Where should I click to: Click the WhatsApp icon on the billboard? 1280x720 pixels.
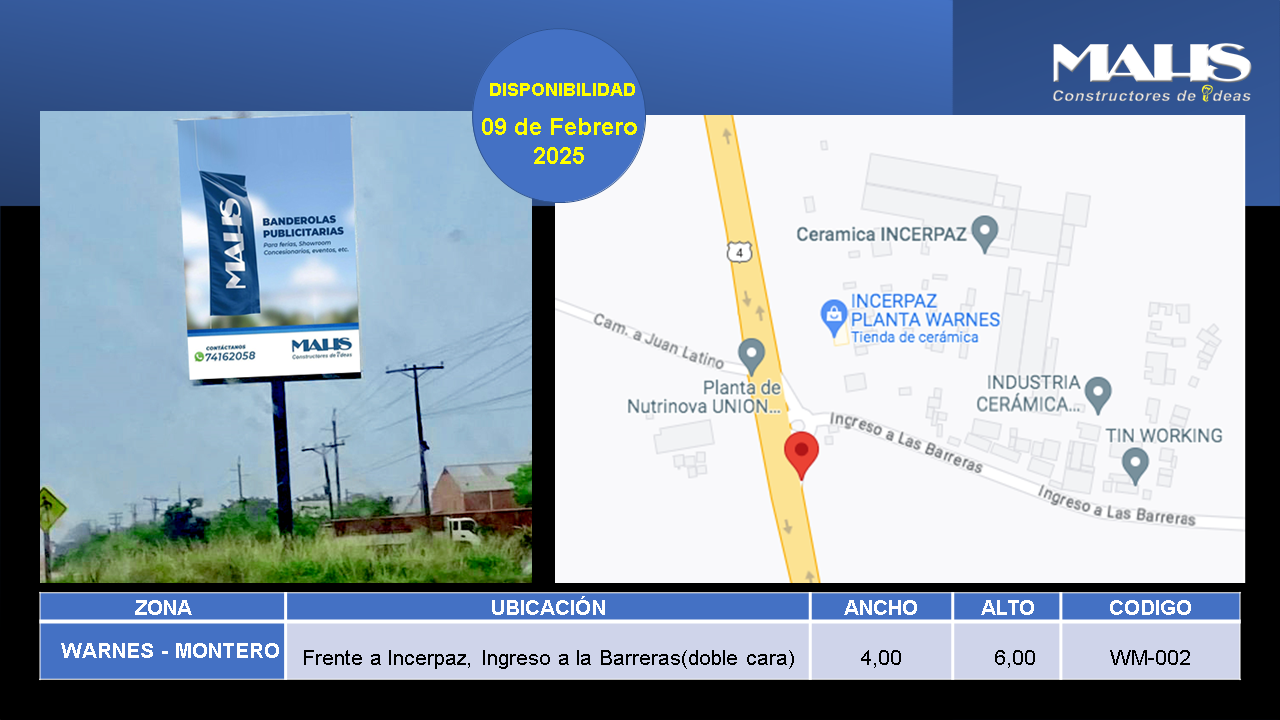pyautogui.click(x=199, y=356)
